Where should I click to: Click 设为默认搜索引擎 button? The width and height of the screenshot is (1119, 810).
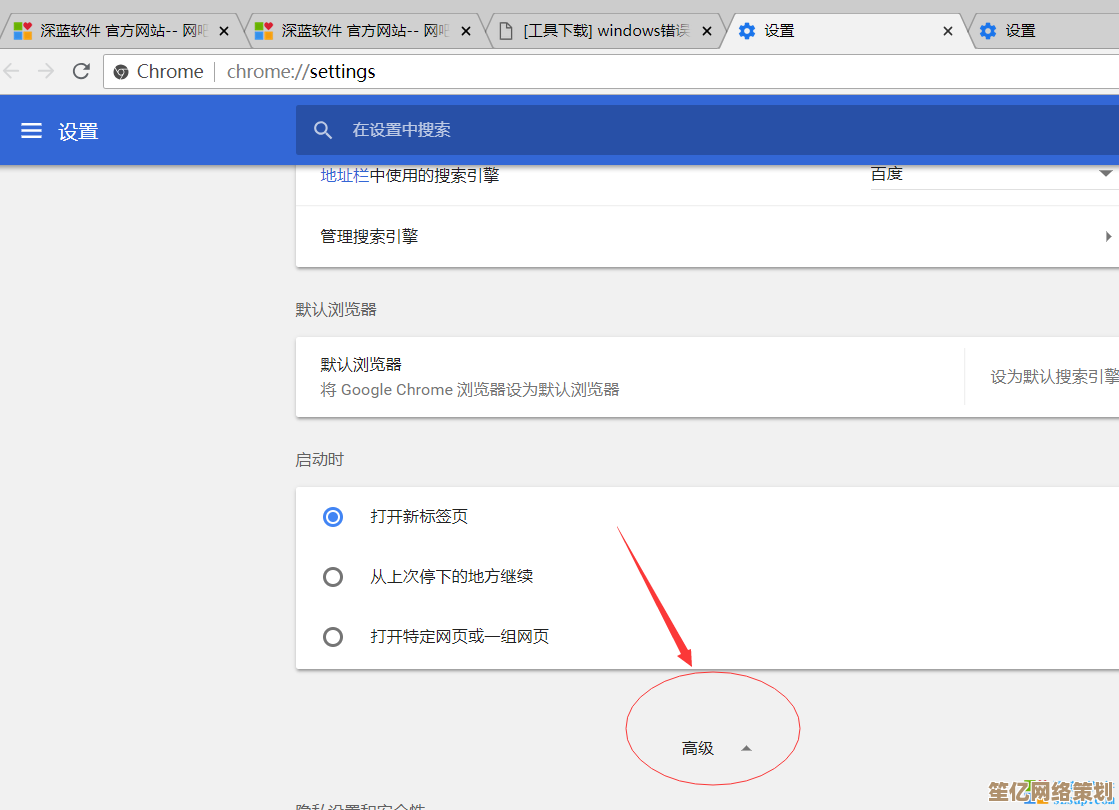(1054, 377)
